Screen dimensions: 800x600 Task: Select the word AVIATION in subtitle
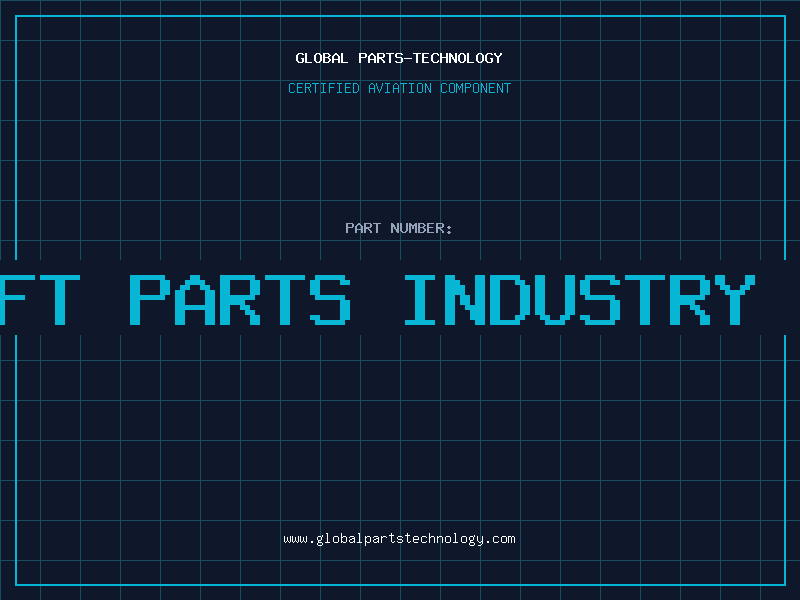pyautogui.click(x=400, y=88)
